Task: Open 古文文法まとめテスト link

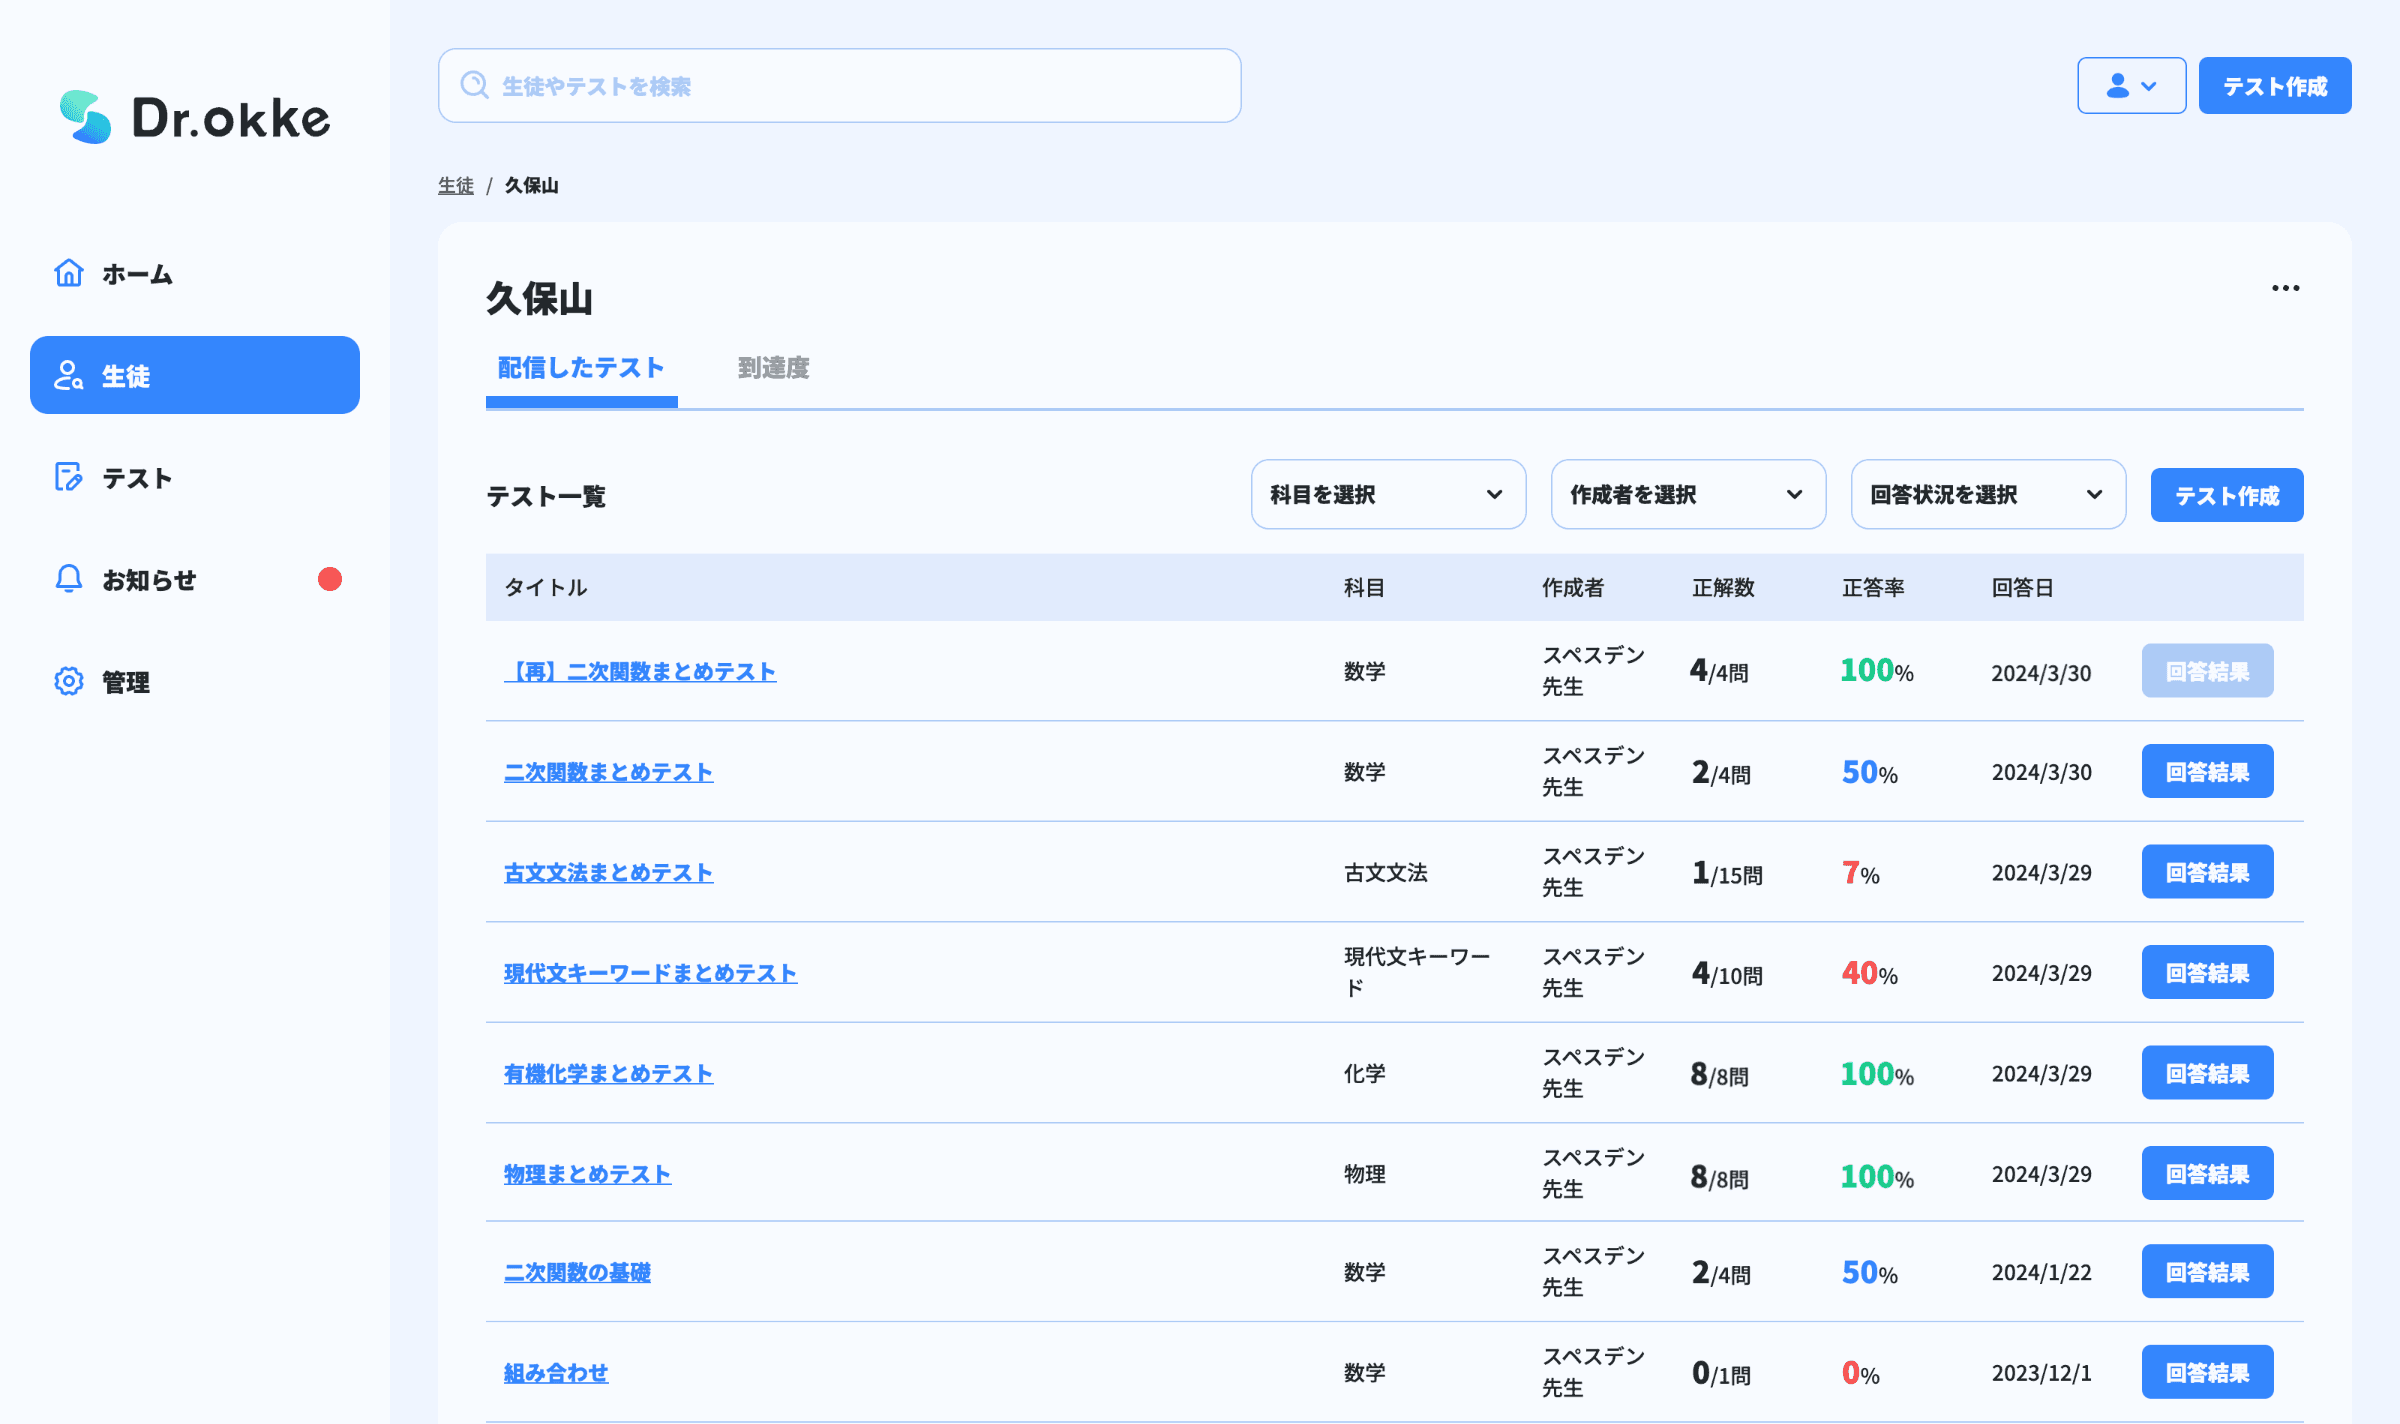Action: [608, 872]
